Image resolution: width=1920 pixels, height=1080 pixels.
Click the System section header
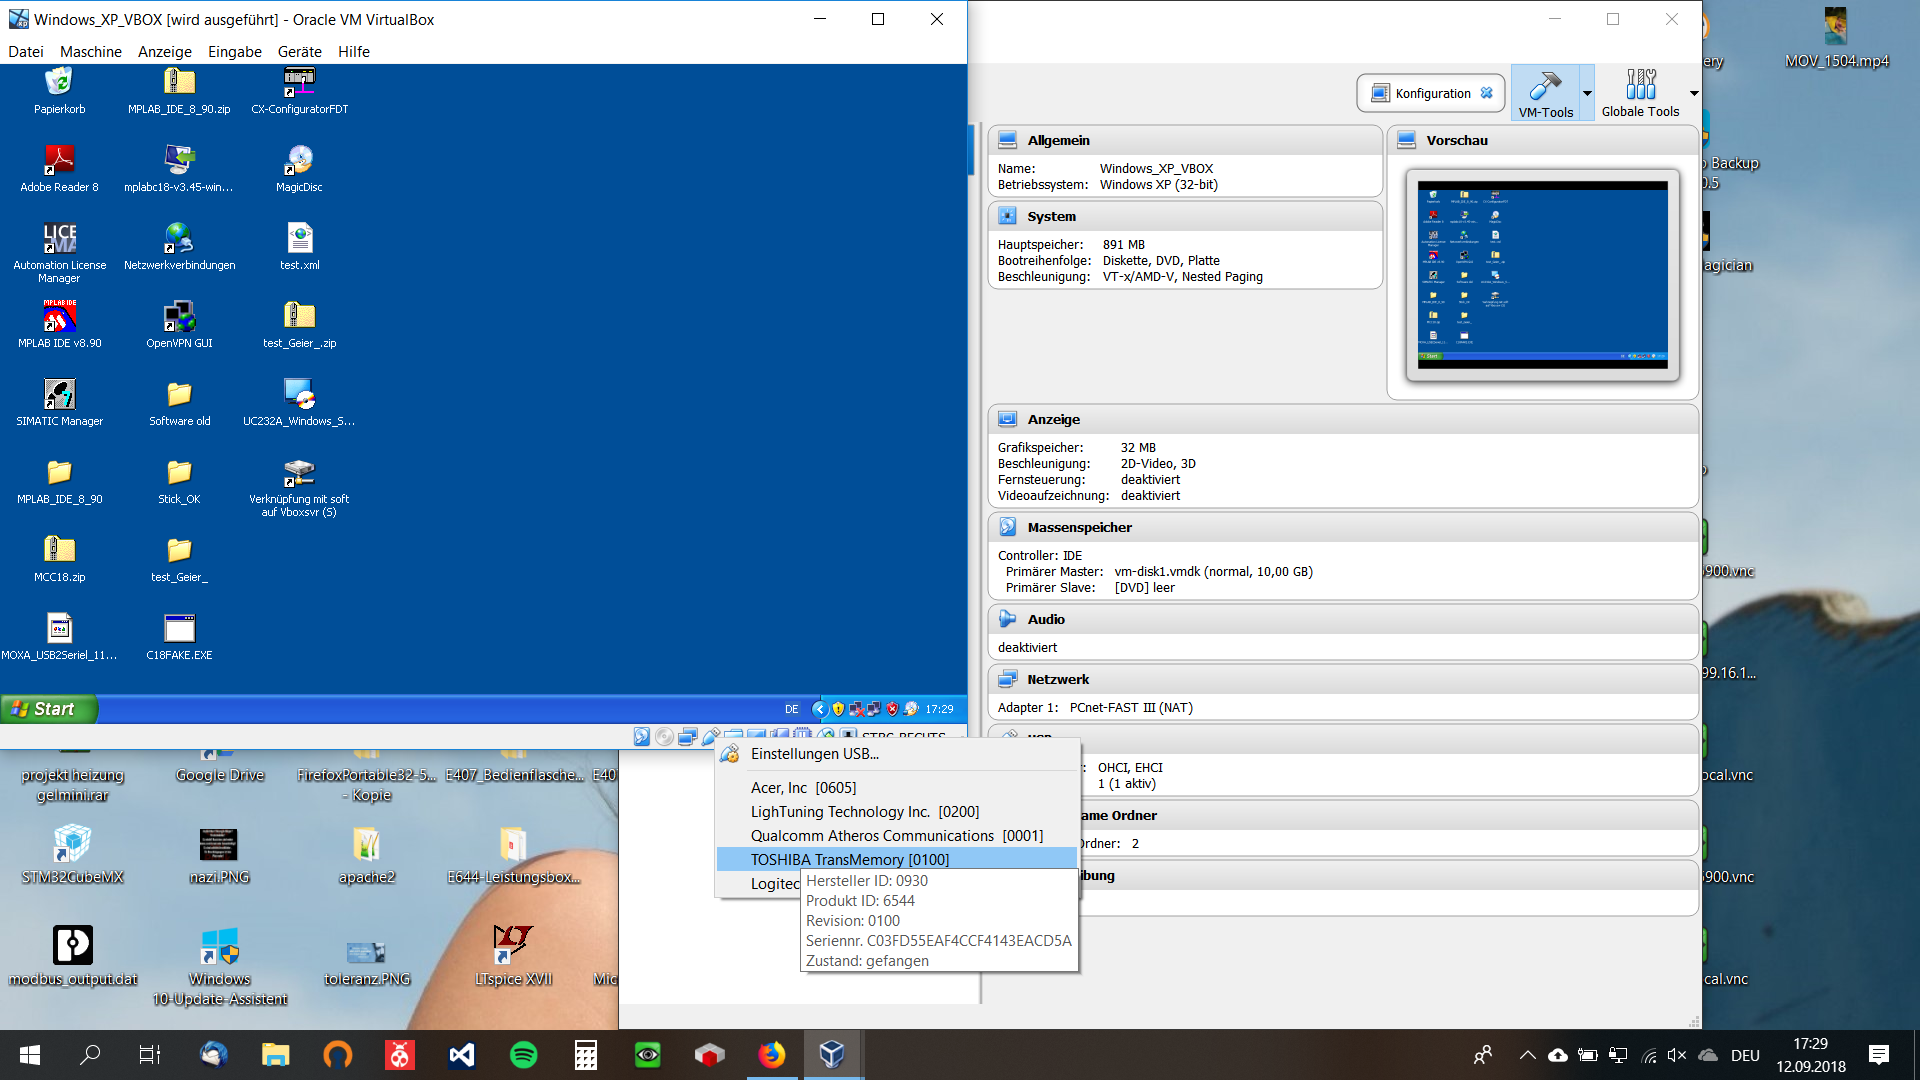click(1185, 216)
